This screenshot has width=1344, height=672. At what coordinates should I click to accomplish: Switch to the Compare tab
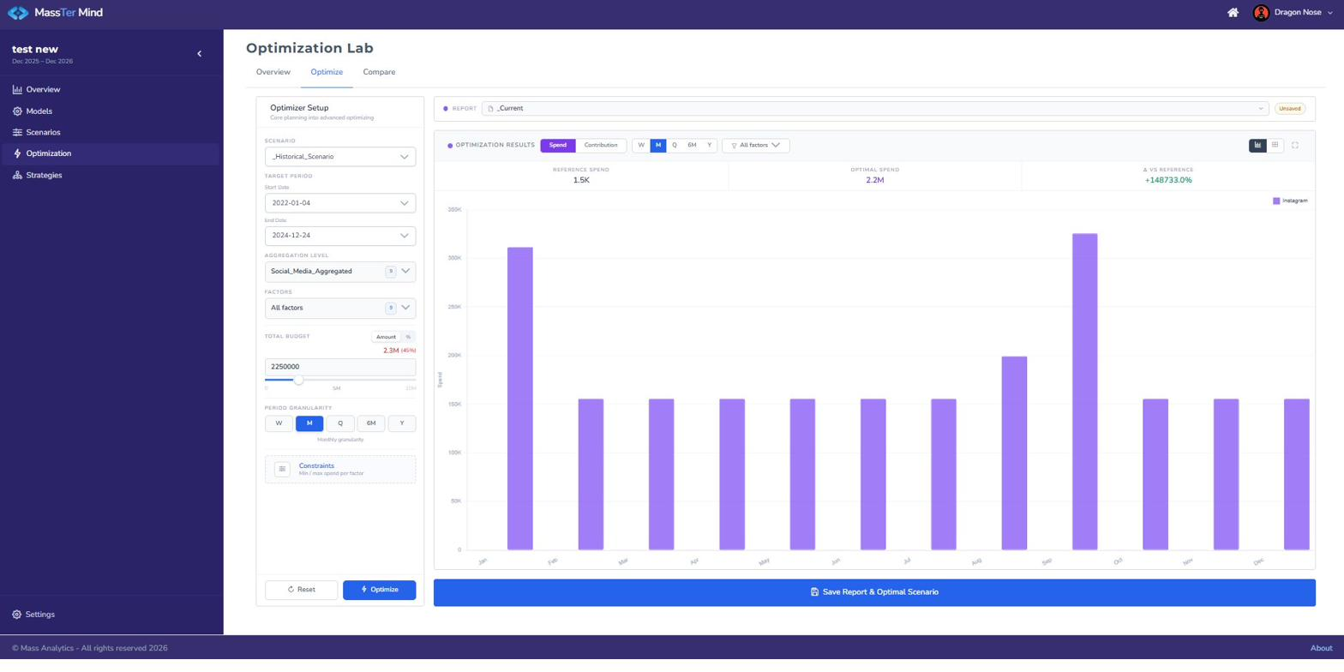point(379,72)
